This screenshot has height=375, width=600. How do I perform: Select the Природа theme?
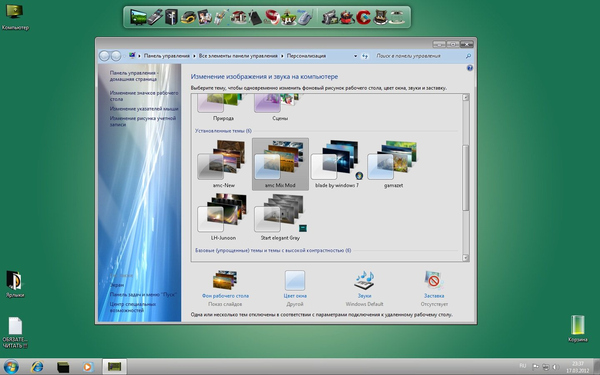223,108
